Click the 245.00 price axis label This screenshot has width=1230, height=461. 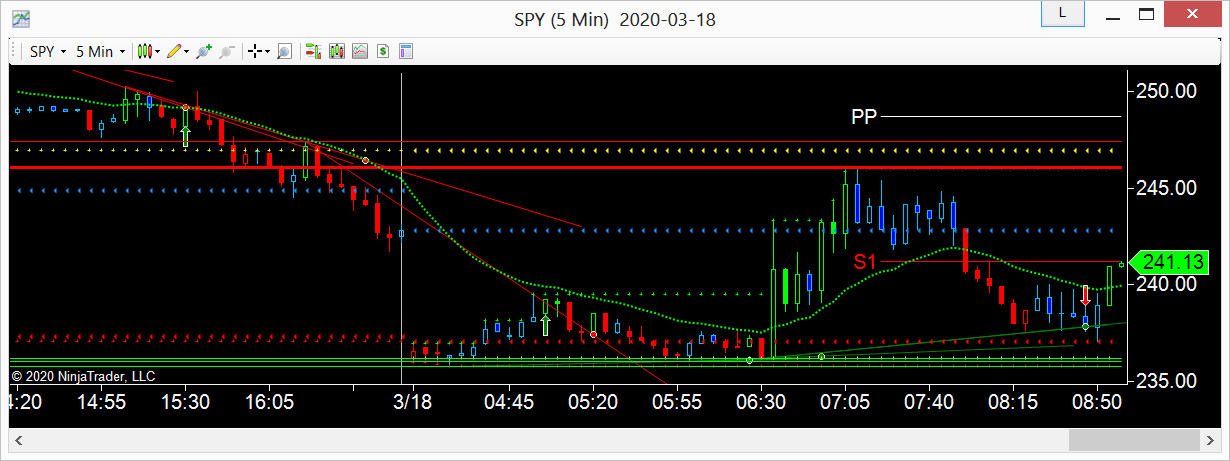1167,188
